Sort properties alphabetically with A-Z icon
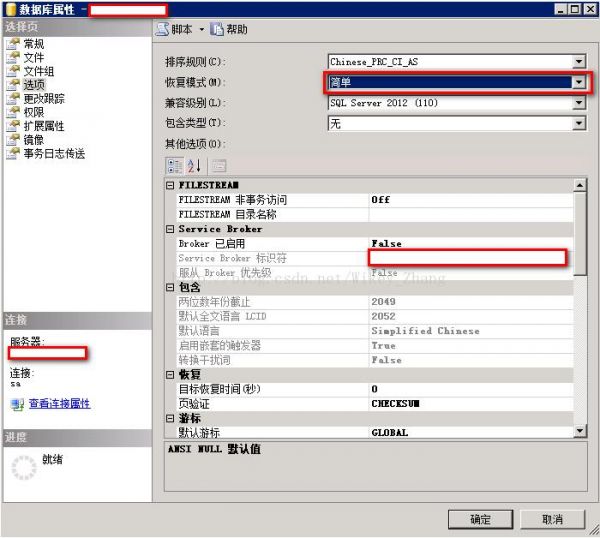 click(194, 166)
